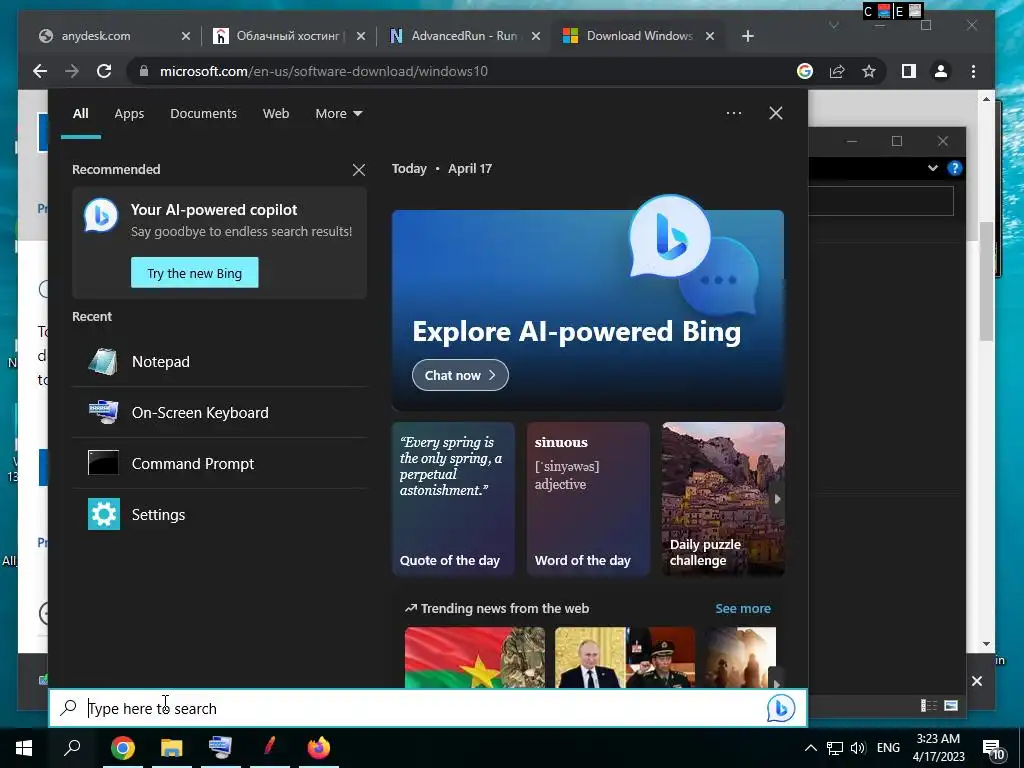Switch to the Облачный хостинг tab
This screenshot has height=768, width=1024.
click(290, 36)
